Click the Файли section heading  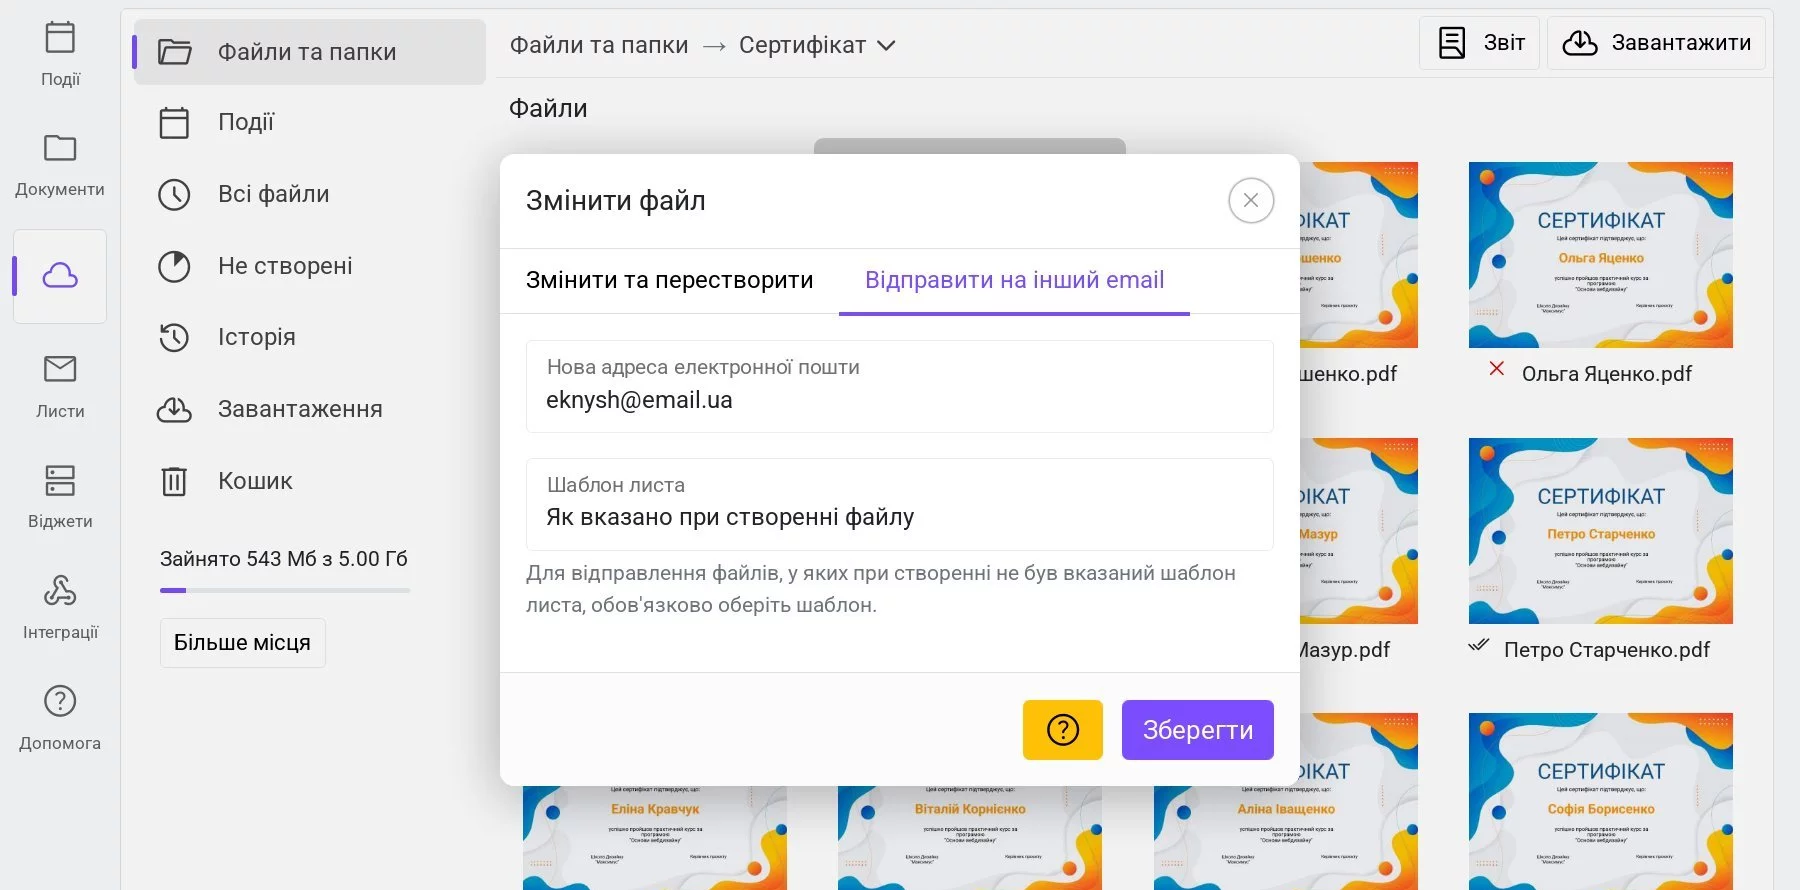548,108
